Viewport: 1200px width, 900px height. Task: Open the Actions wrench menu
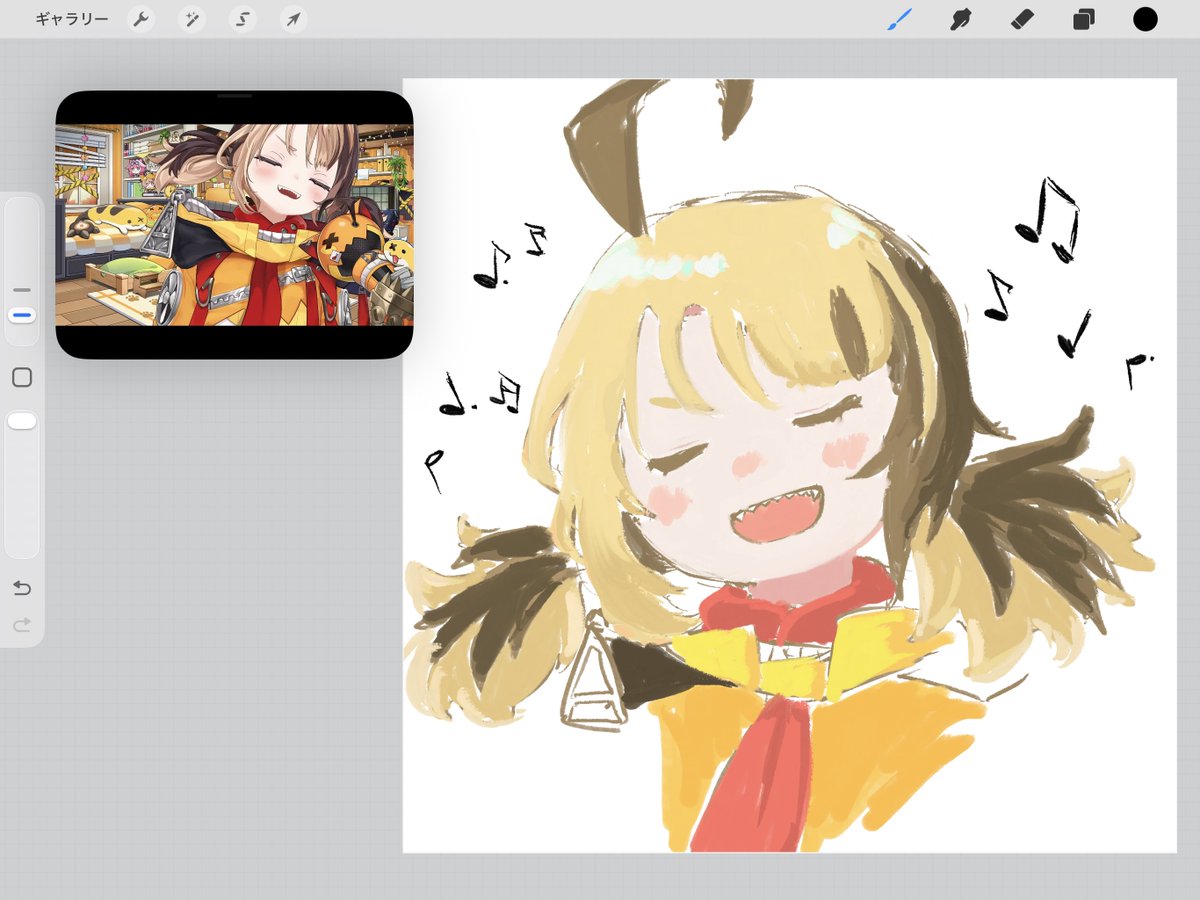click(x=142, y=19)
